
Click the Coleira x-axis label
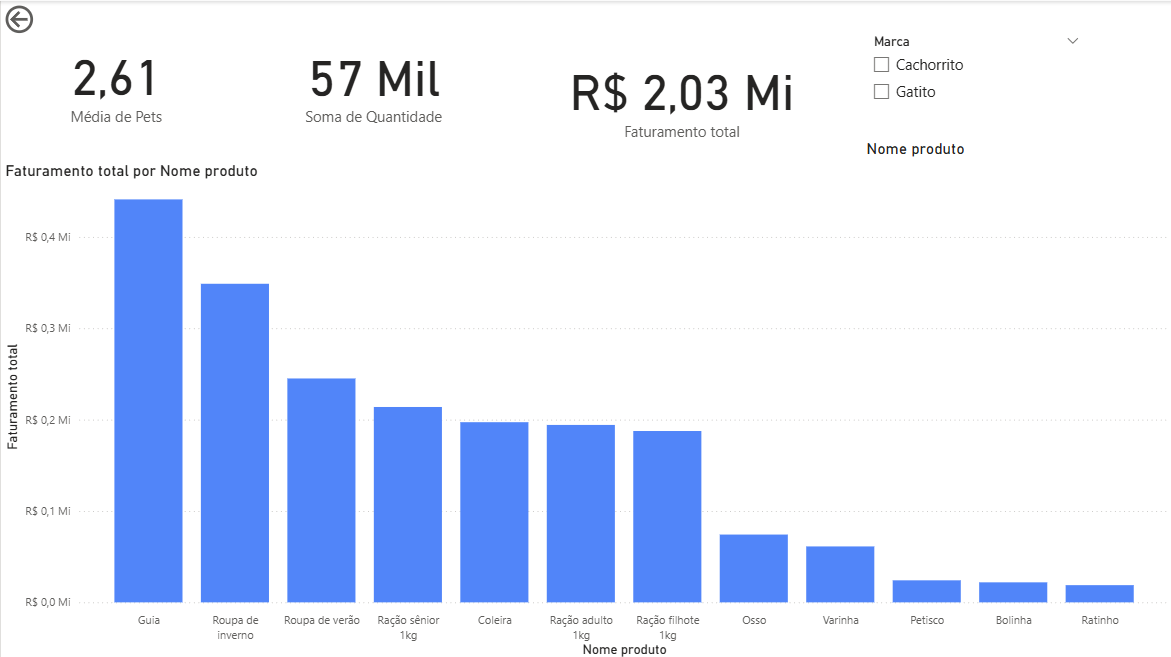[x=494, y=620]
